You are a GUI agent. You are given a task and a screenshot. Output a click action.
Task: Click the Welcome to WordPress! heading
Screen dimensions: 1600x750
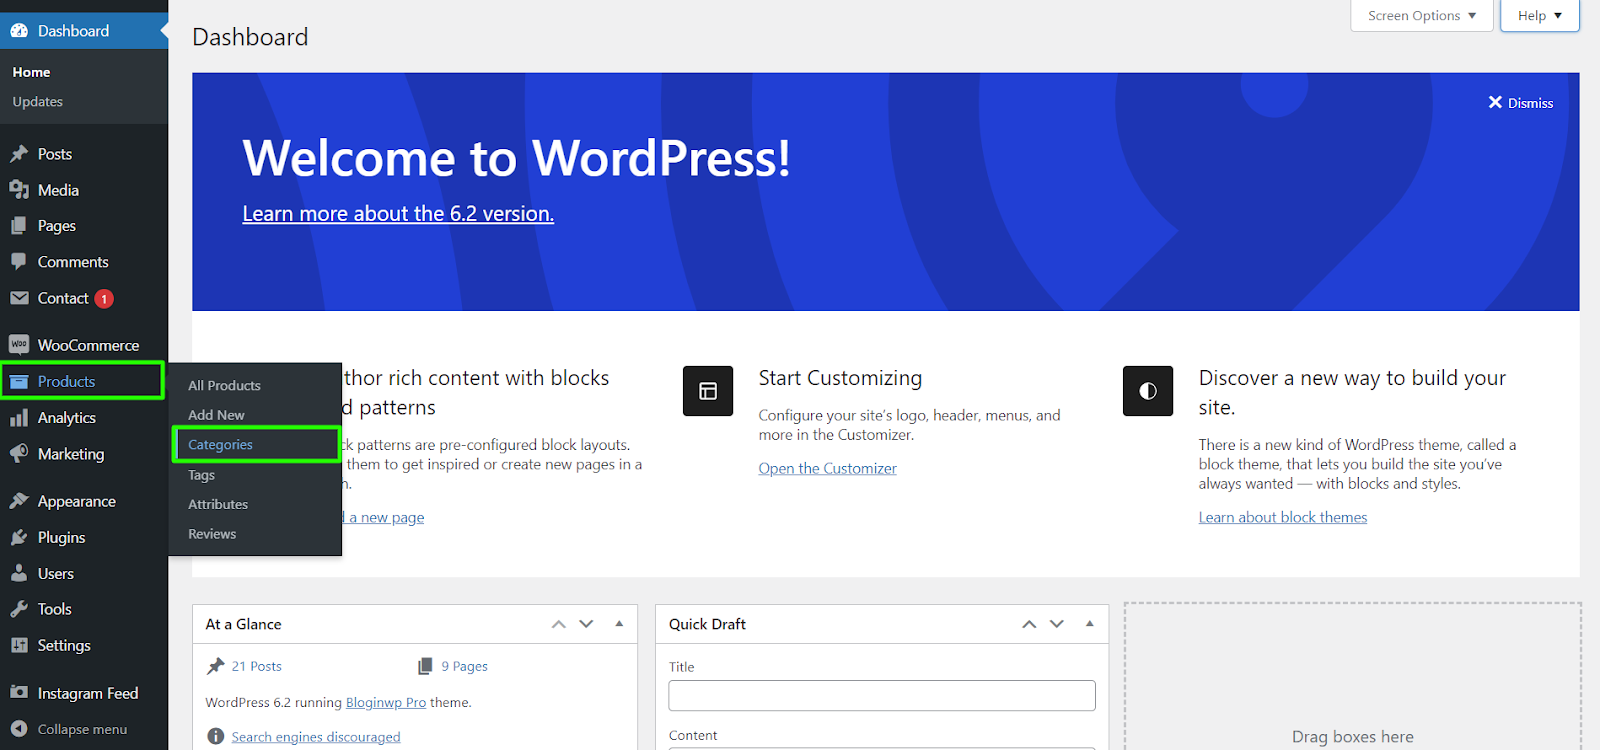(x=516, y=158)
